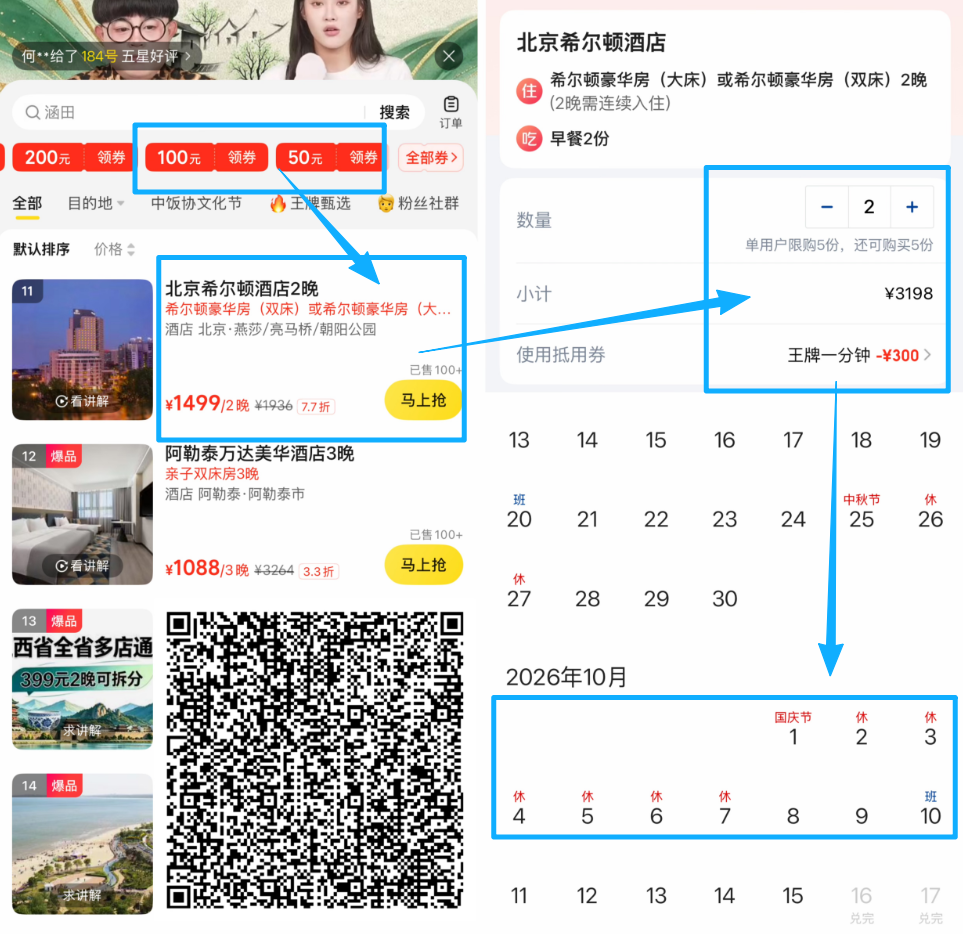Toggle 价格 sort order

[x=114, y=249]
